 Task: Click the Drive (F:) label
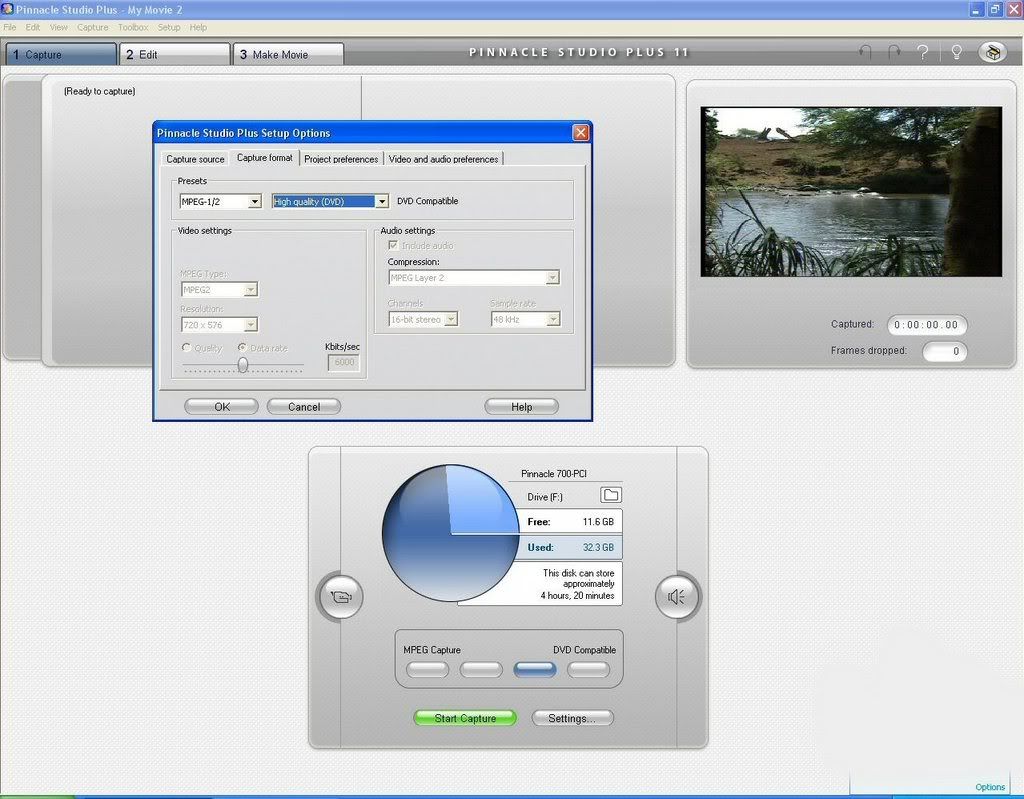(x=545, y=497)
